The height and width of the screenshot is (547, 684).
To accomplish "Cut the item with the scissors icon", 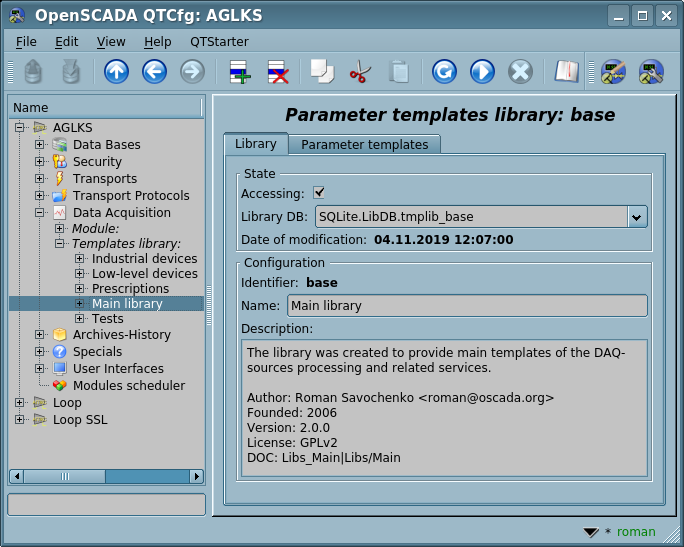I will point(360,72).
